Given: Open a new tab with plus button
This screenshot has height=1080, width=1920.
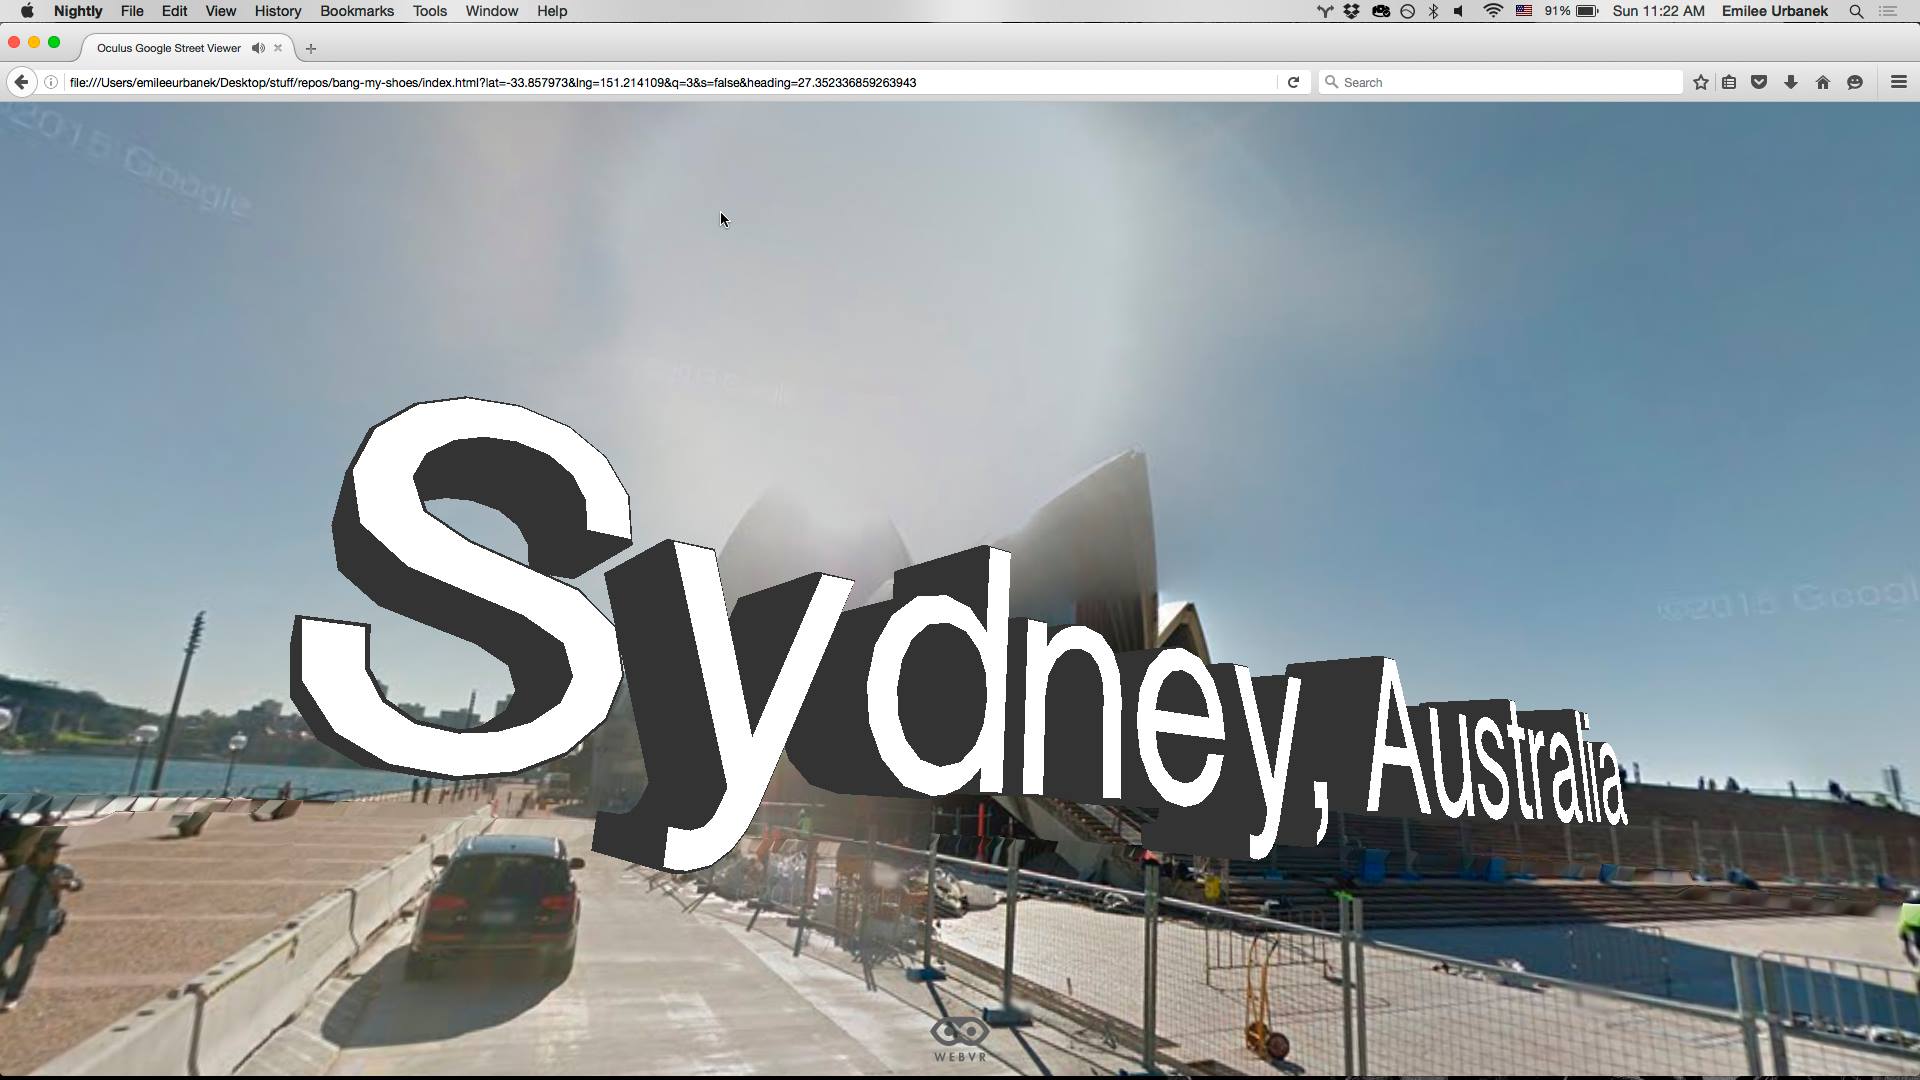Looking at the screenshot, I should (x=311, y=48).
